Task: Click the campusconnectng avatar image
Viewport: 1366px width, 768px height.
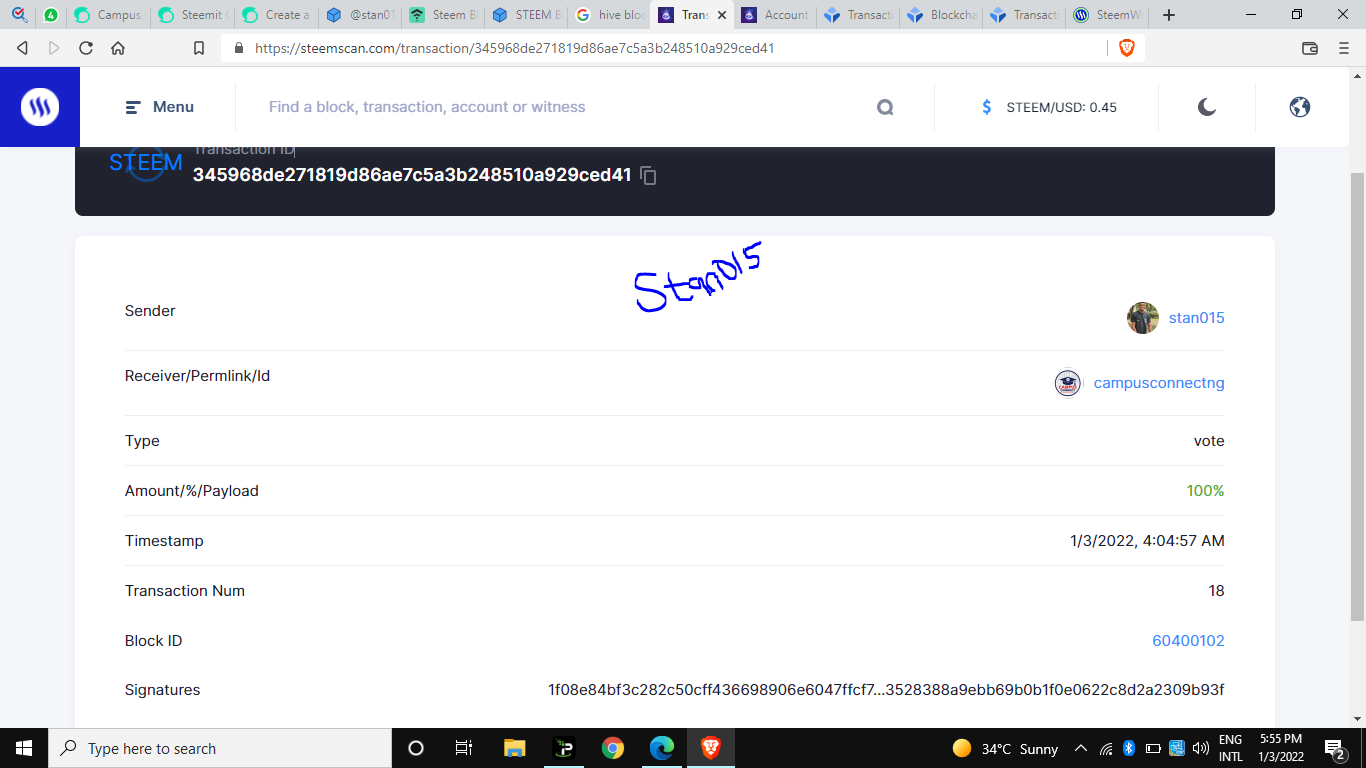Action: [1068, 383]
